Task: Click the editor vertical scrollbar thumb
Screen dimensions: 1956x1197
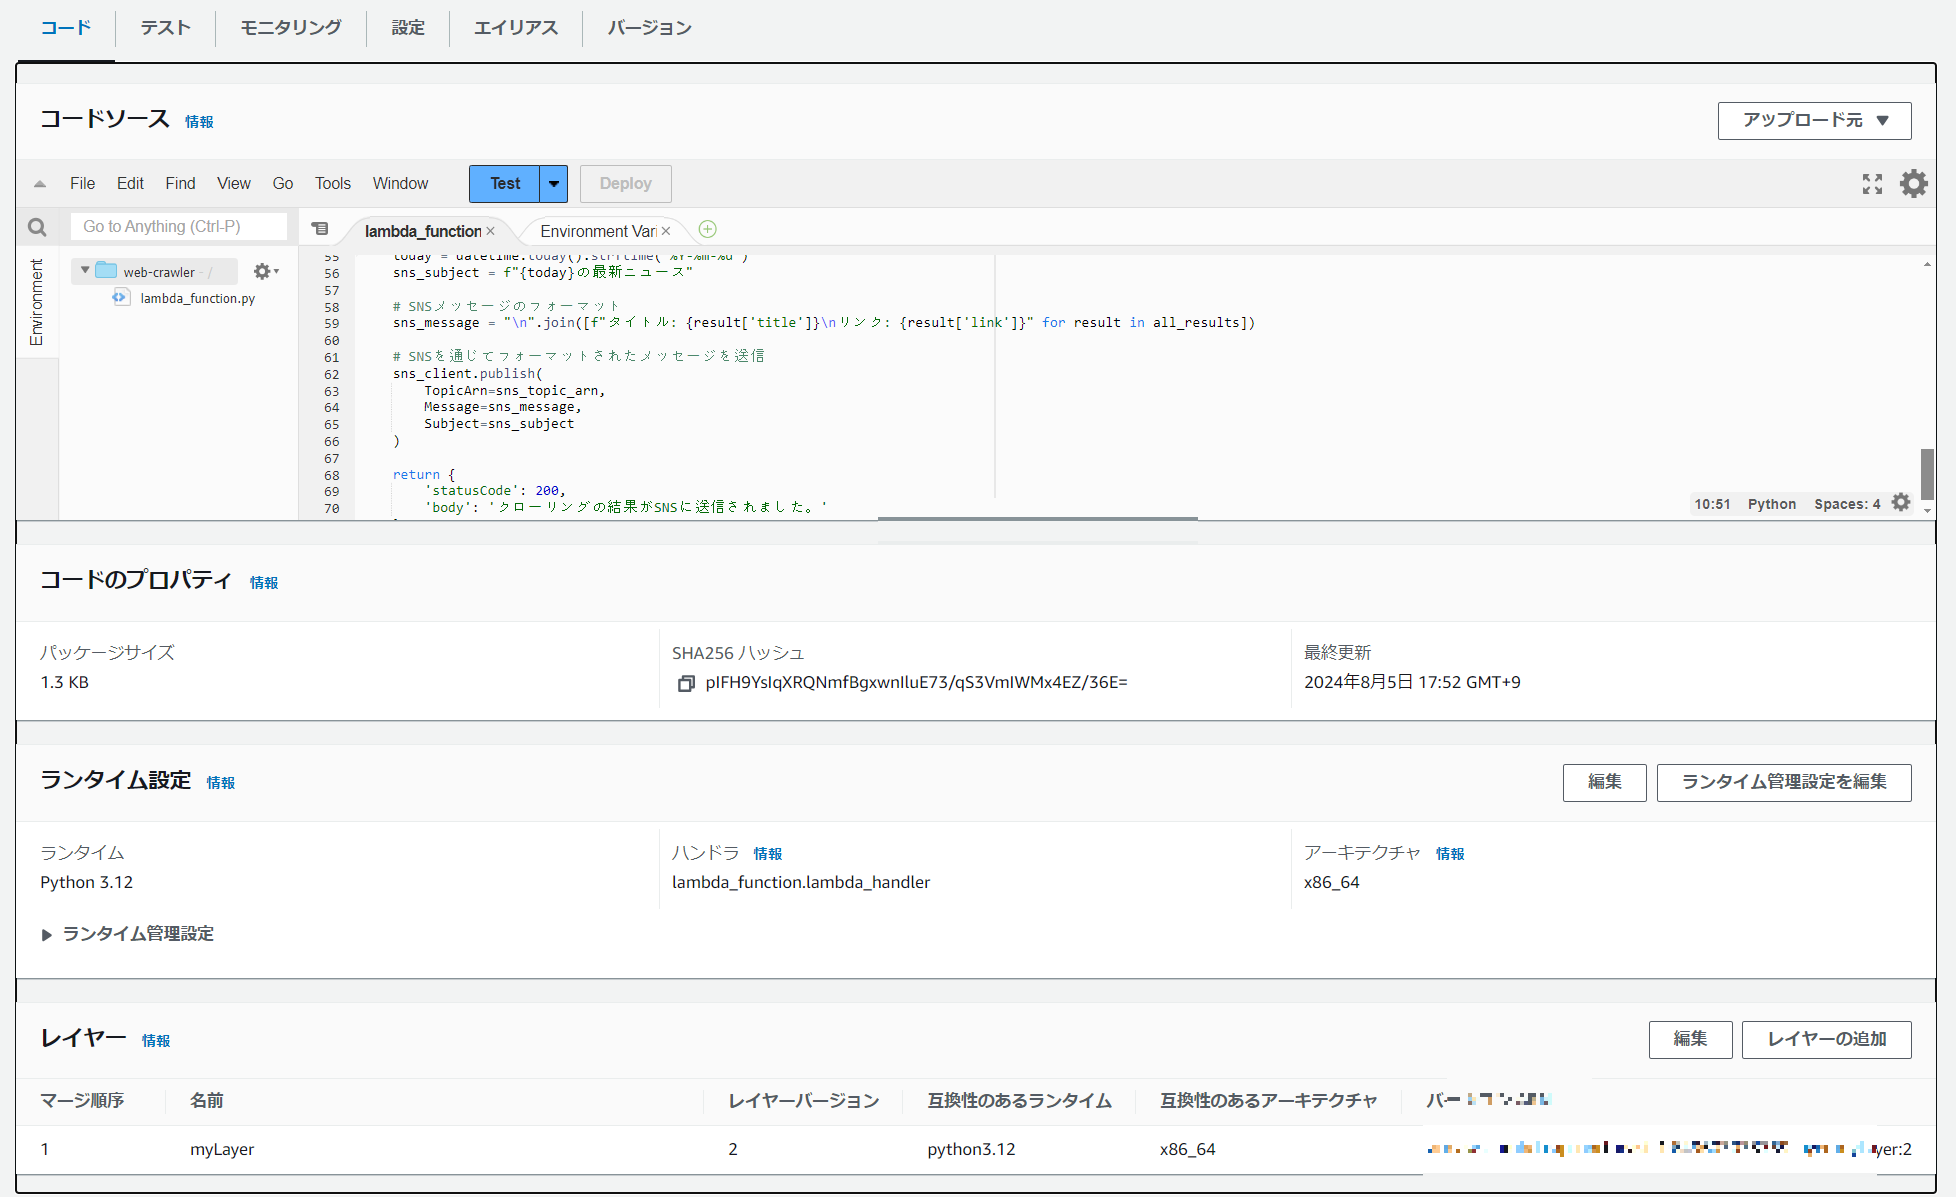Action: click(1926, 472)
